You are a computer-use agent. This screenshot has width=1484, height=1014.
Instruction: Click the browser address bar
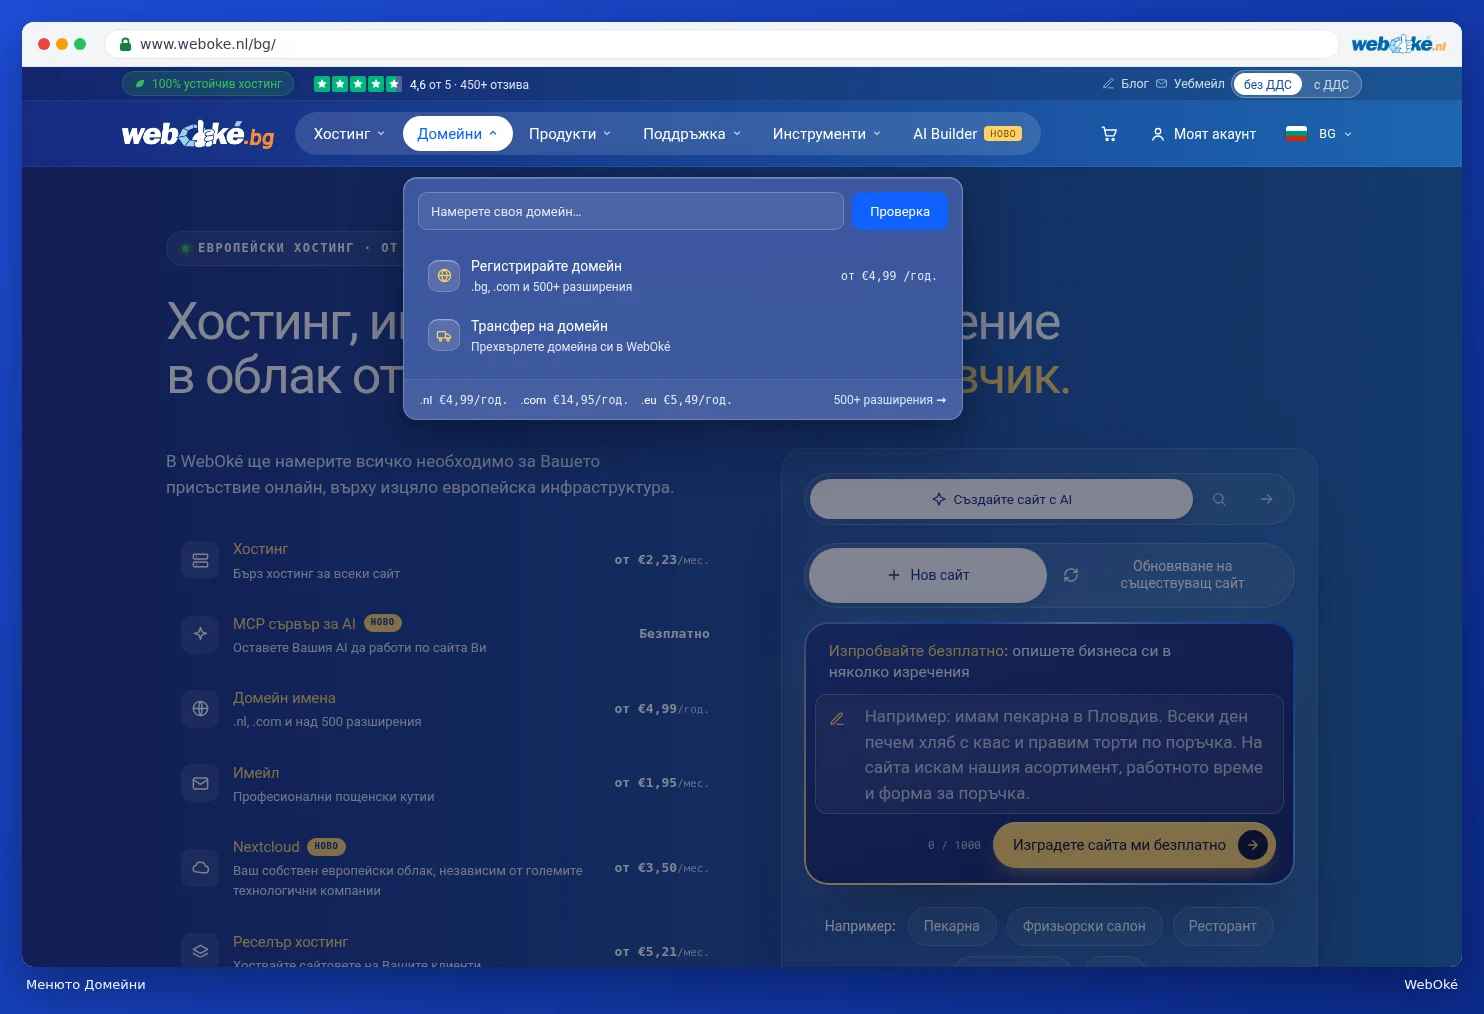[721, 44]
